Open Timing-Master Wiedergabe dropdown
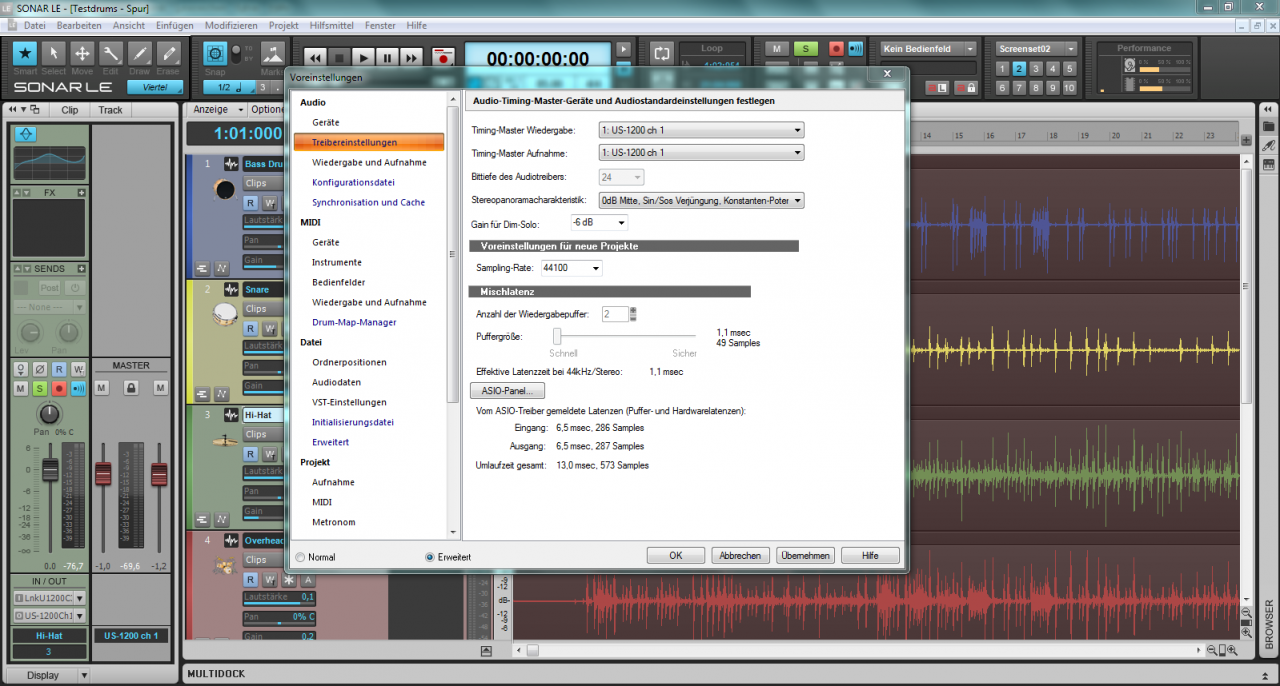The height and width of the screenshot is (686, 1280). [x=701, y=130]
